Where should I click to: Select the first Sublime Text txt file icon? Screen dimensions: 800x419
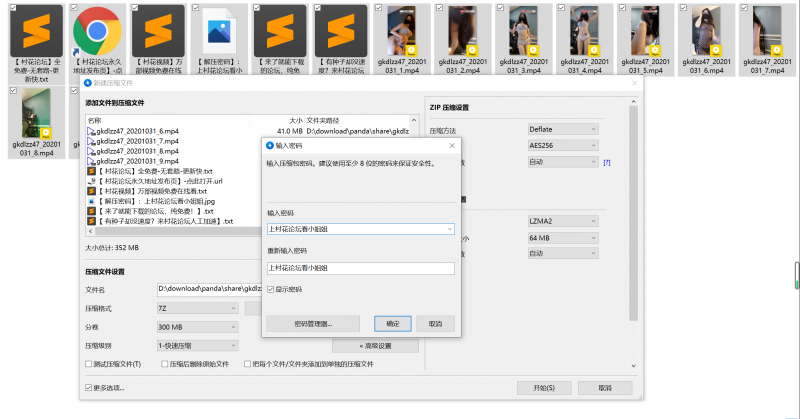coord(38,30)
